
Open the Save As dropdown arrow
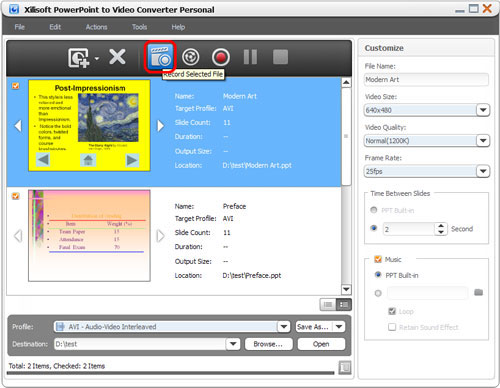point(339,327)
